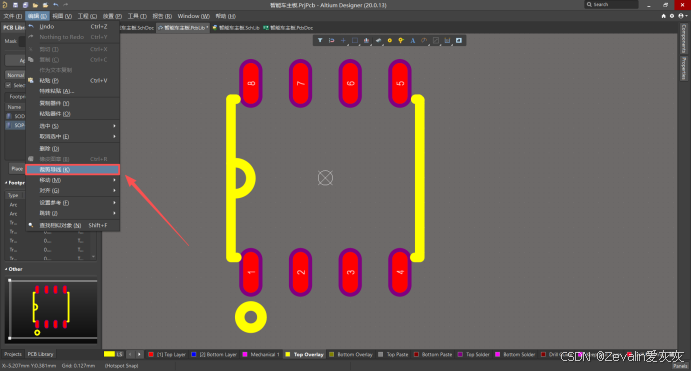Click the align objects chart icon
This screenshot has width=692, height=371.
[366, 40]
